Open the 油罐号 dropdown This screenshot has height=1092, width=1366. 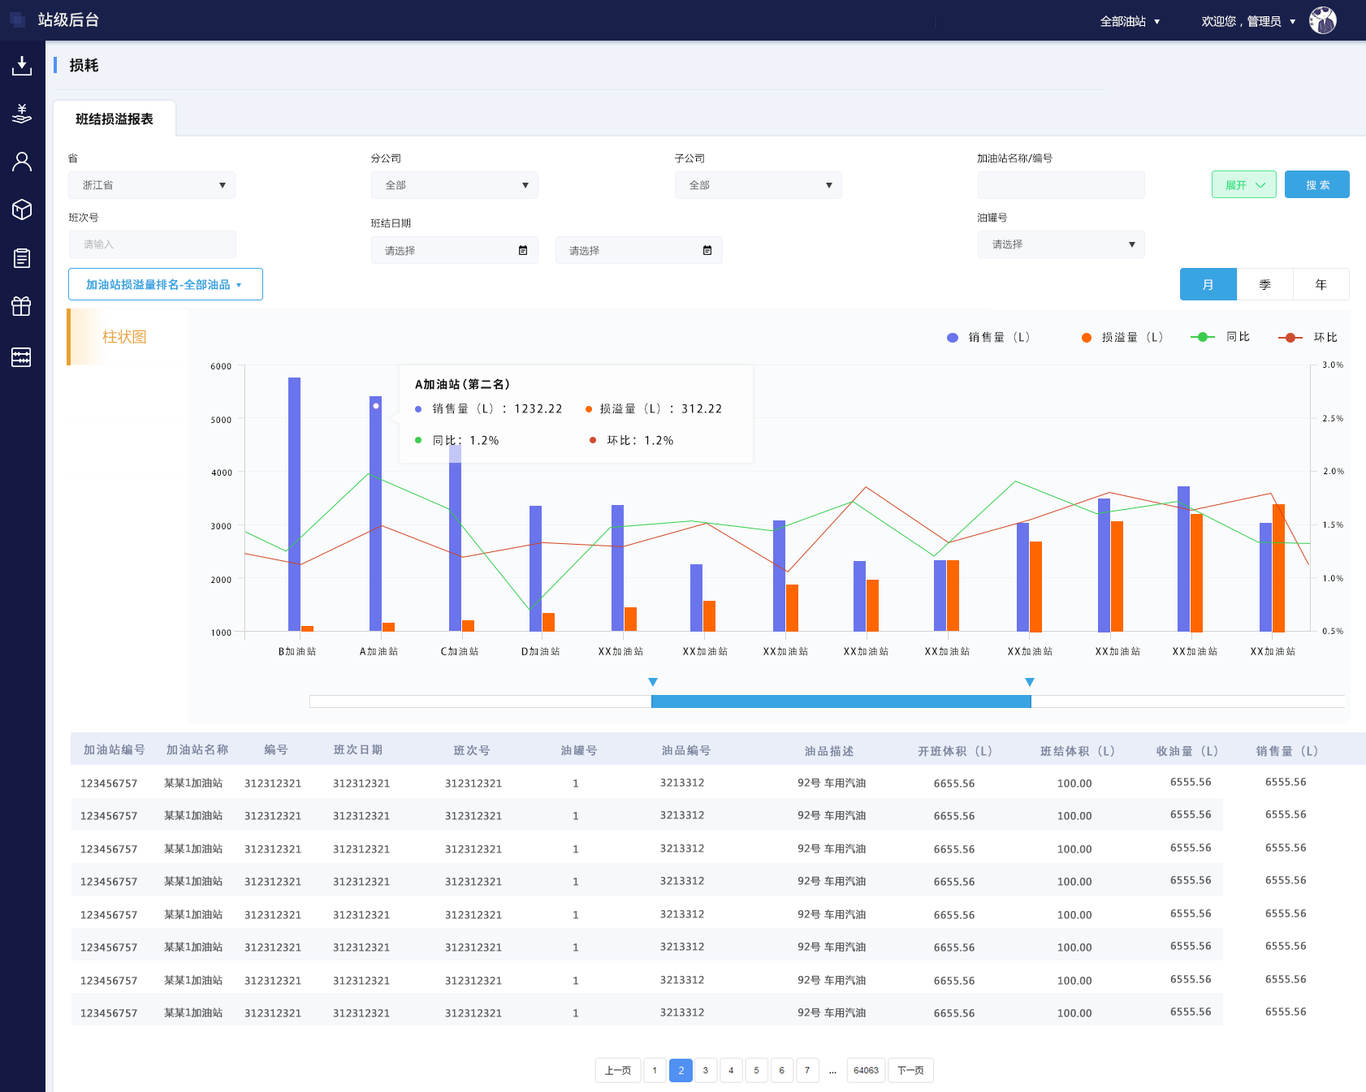click(x=1061, y=244)
